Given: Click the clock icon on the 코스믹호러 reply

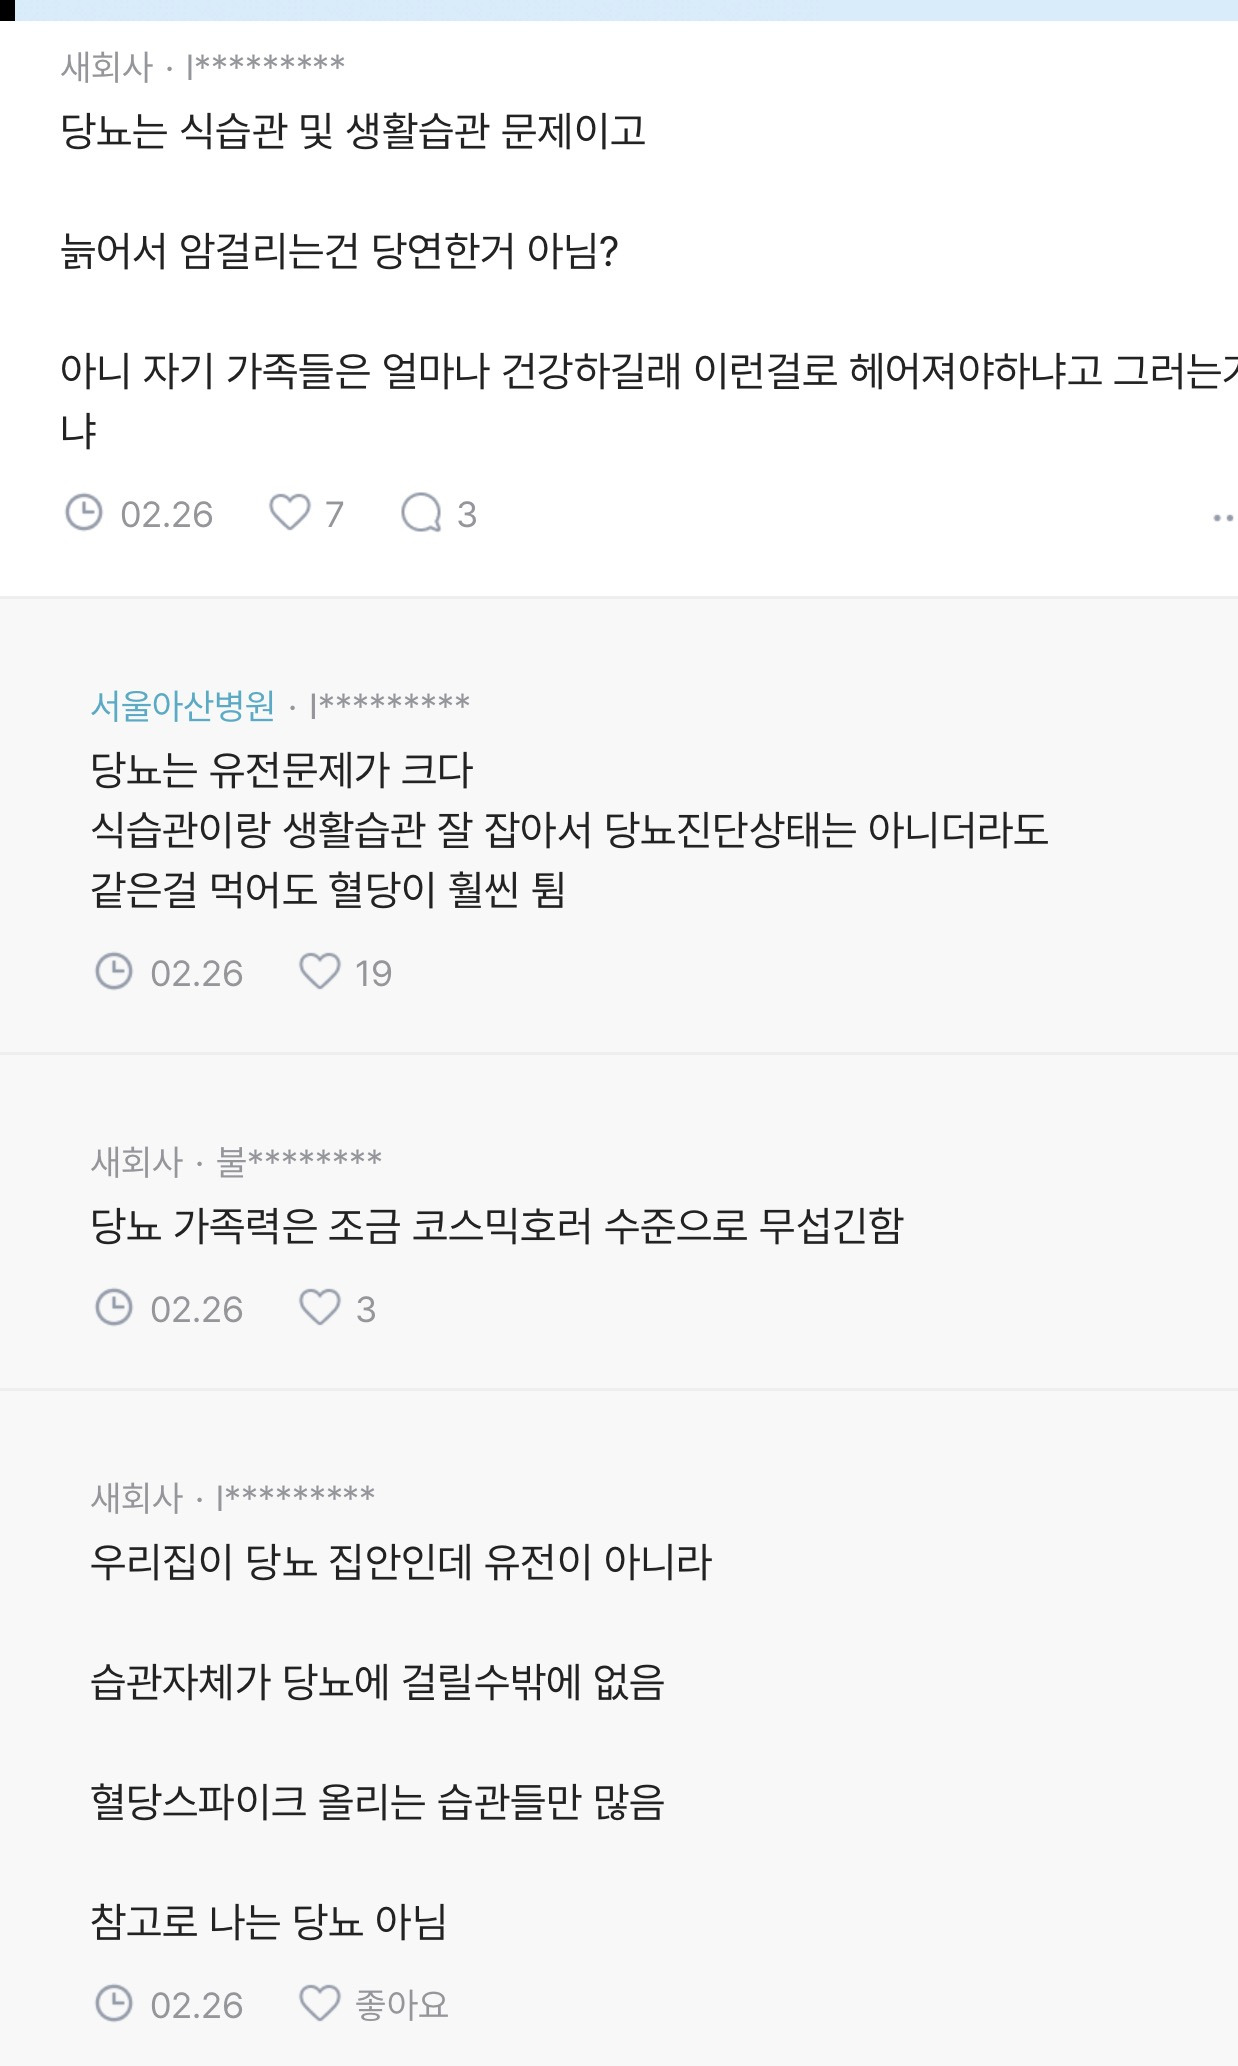Looking at the screenshot, I should [114, 1308].
